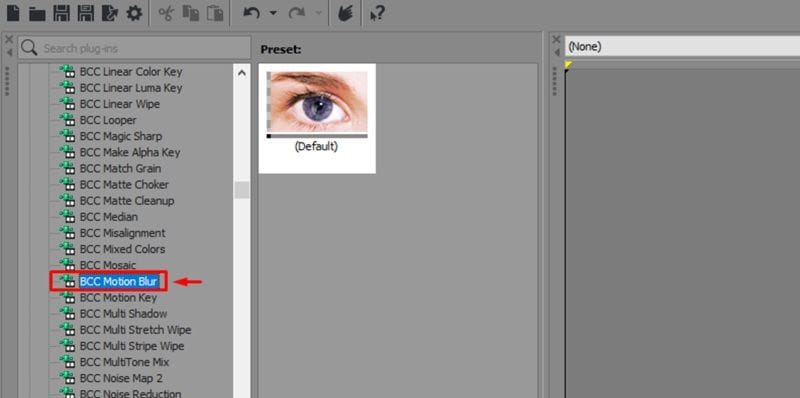Select BCC Mixed Colors
This screenshot has width=800, height=398.
[122, 250]
